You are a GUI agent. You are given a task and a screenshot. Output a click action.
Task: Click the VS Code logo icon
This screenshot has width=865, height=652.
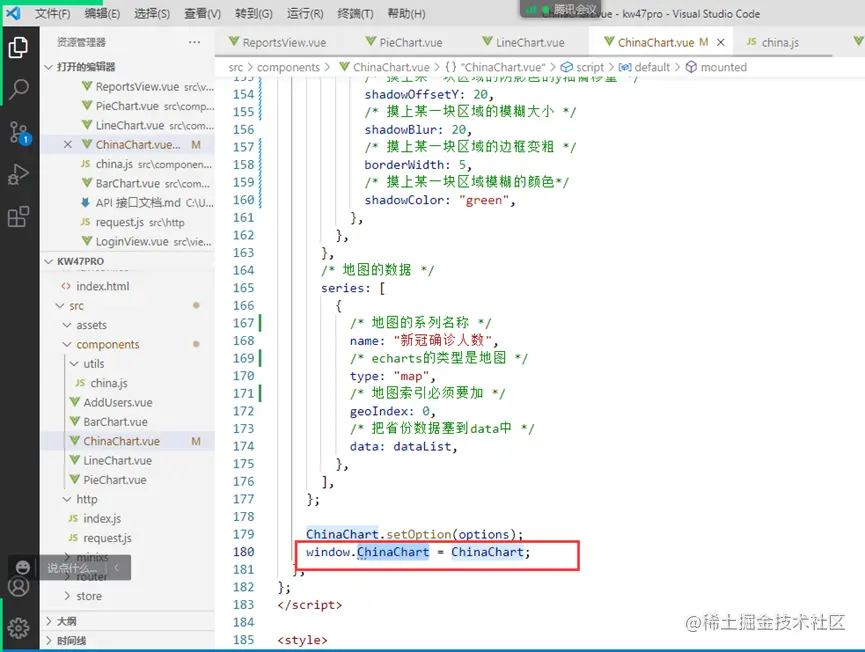tap(13, 13)
